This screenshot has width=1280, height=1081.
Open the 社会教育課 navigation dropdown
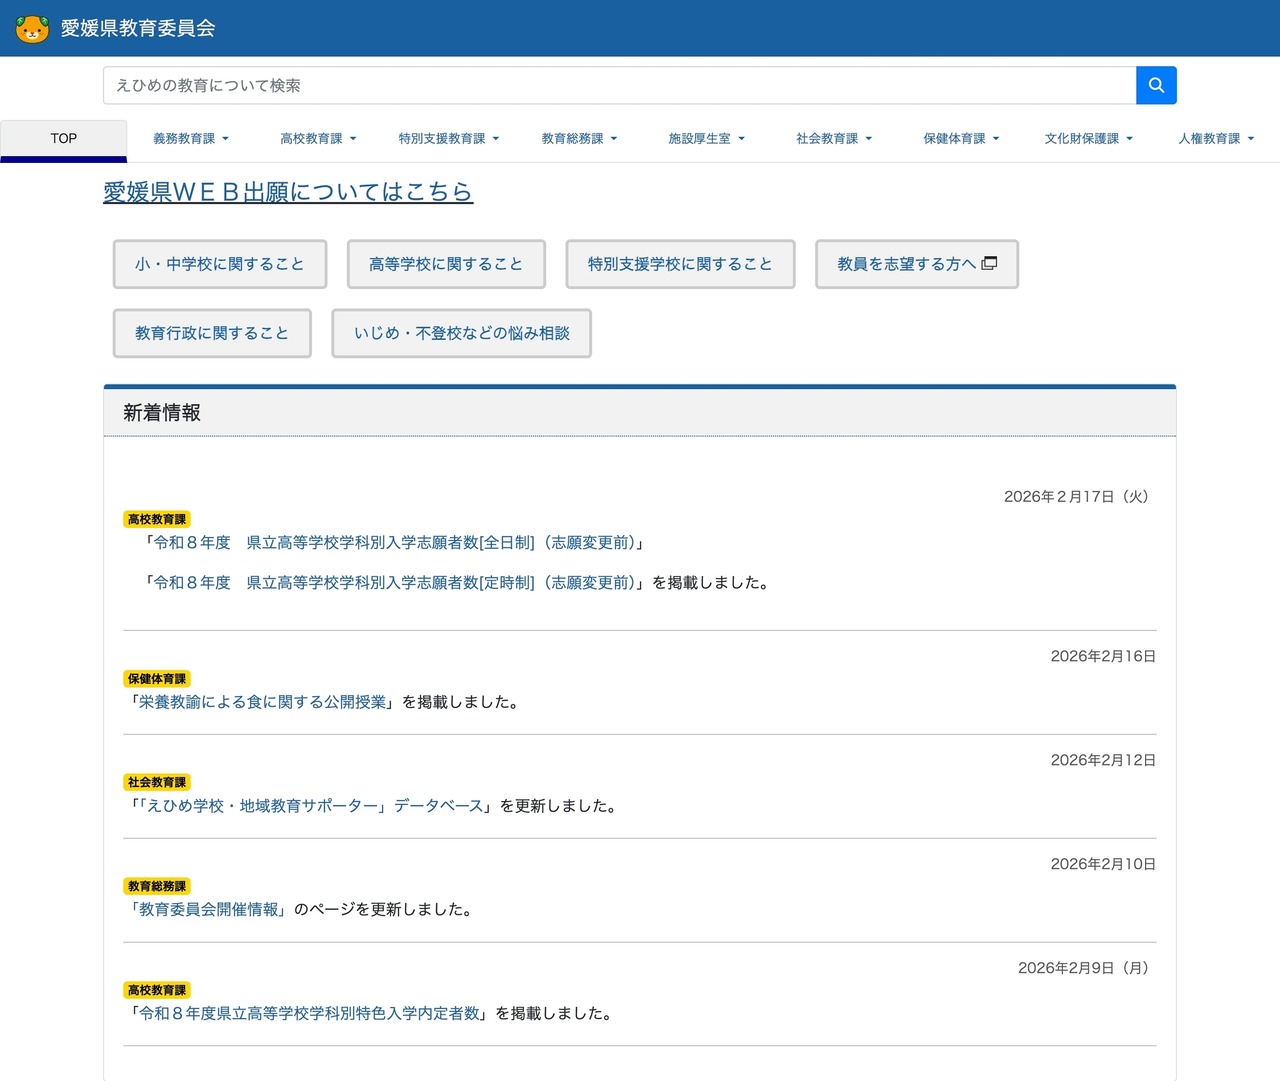pos(834,139)
